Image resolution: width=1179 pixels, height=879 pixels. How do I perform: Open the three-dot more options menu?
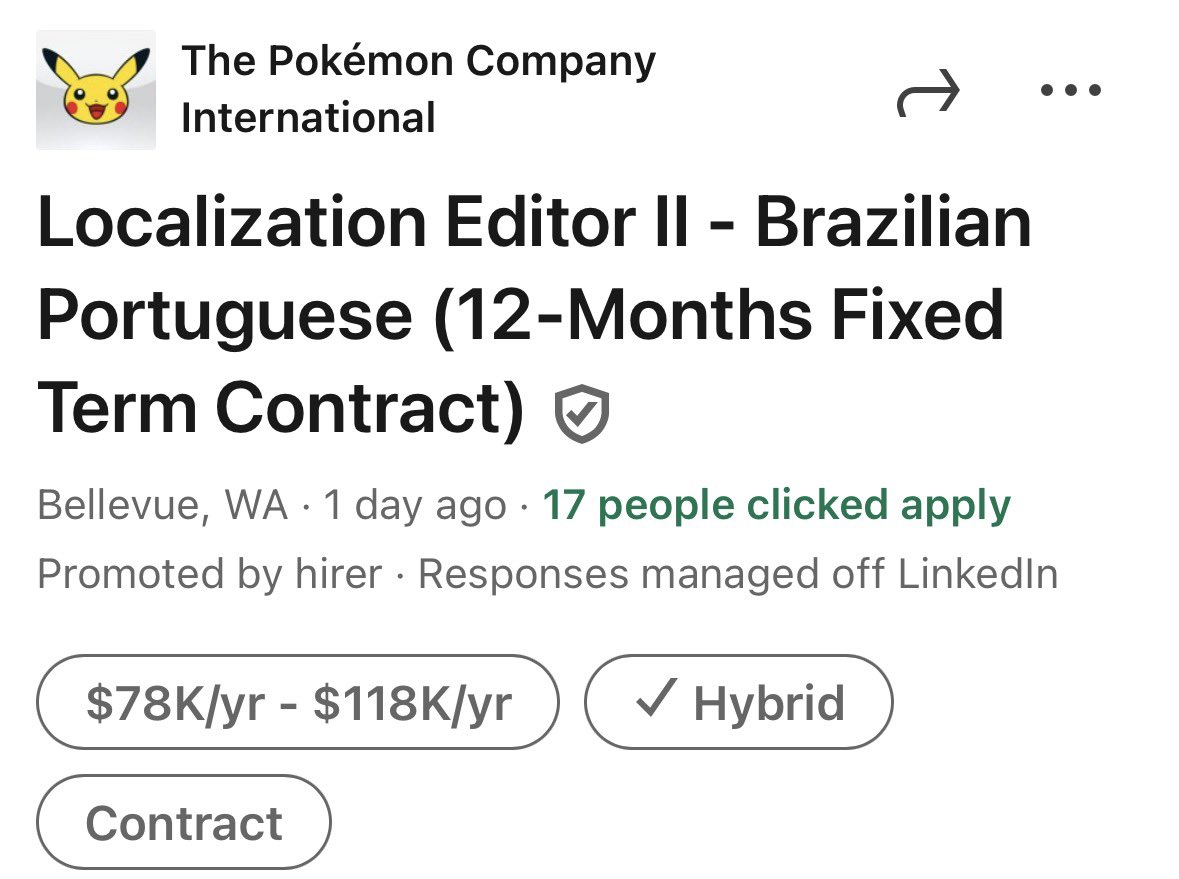(x=1069, y=91)
